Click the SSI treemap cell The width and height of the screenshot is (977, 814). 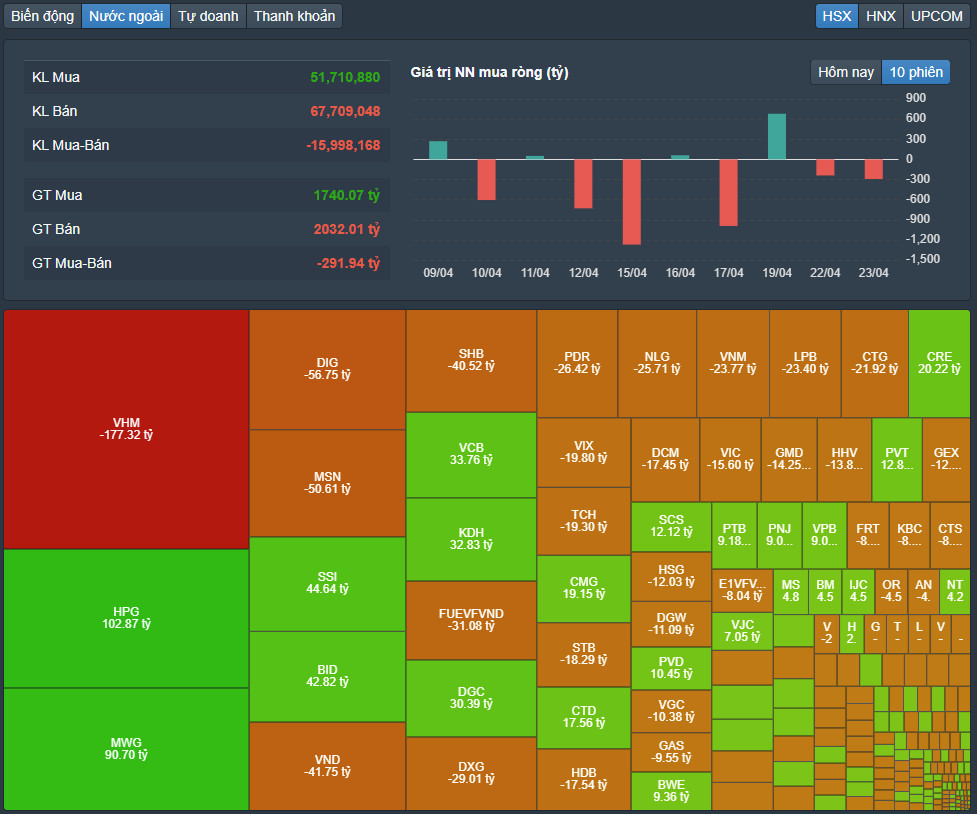(x=327, y=584)
